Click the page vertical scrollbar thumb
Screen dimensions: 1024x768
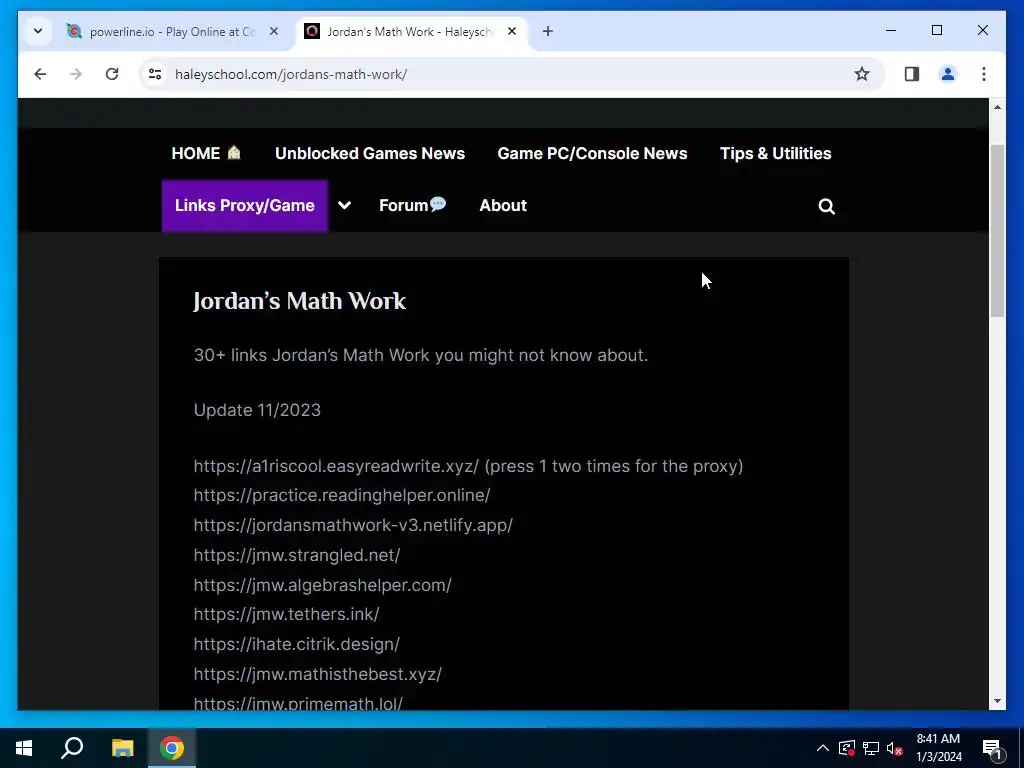(997, 231)
